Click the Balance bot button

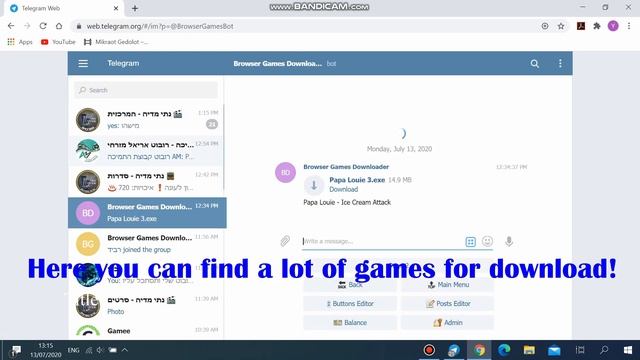(x=350, y=322)
